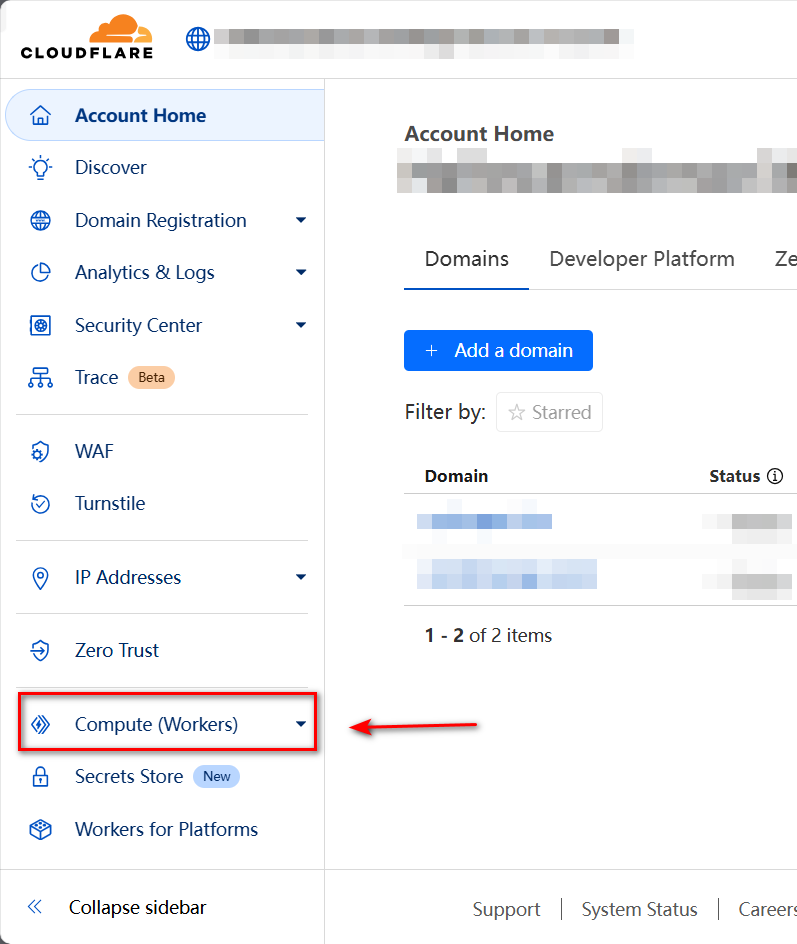Expand the Compute (Workers) section arrow

point(301,725)
